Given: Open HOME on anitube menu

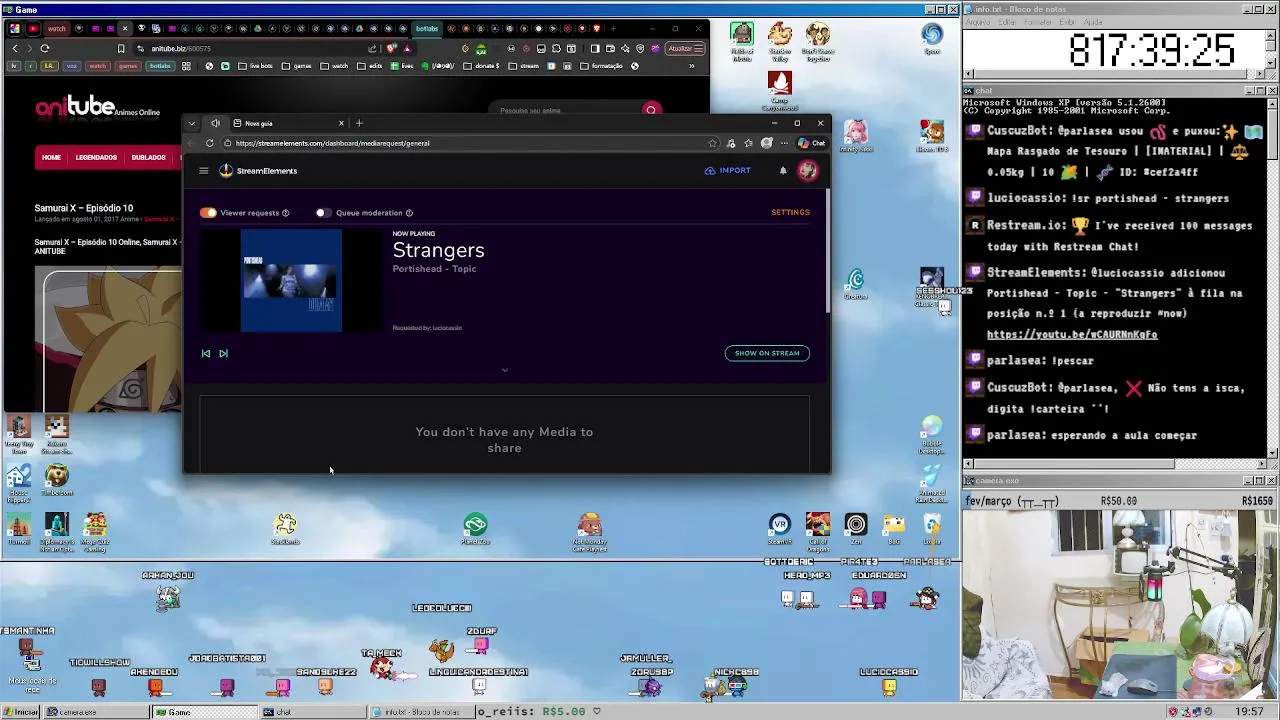Looking at the screenshot, I should [51, 157].
